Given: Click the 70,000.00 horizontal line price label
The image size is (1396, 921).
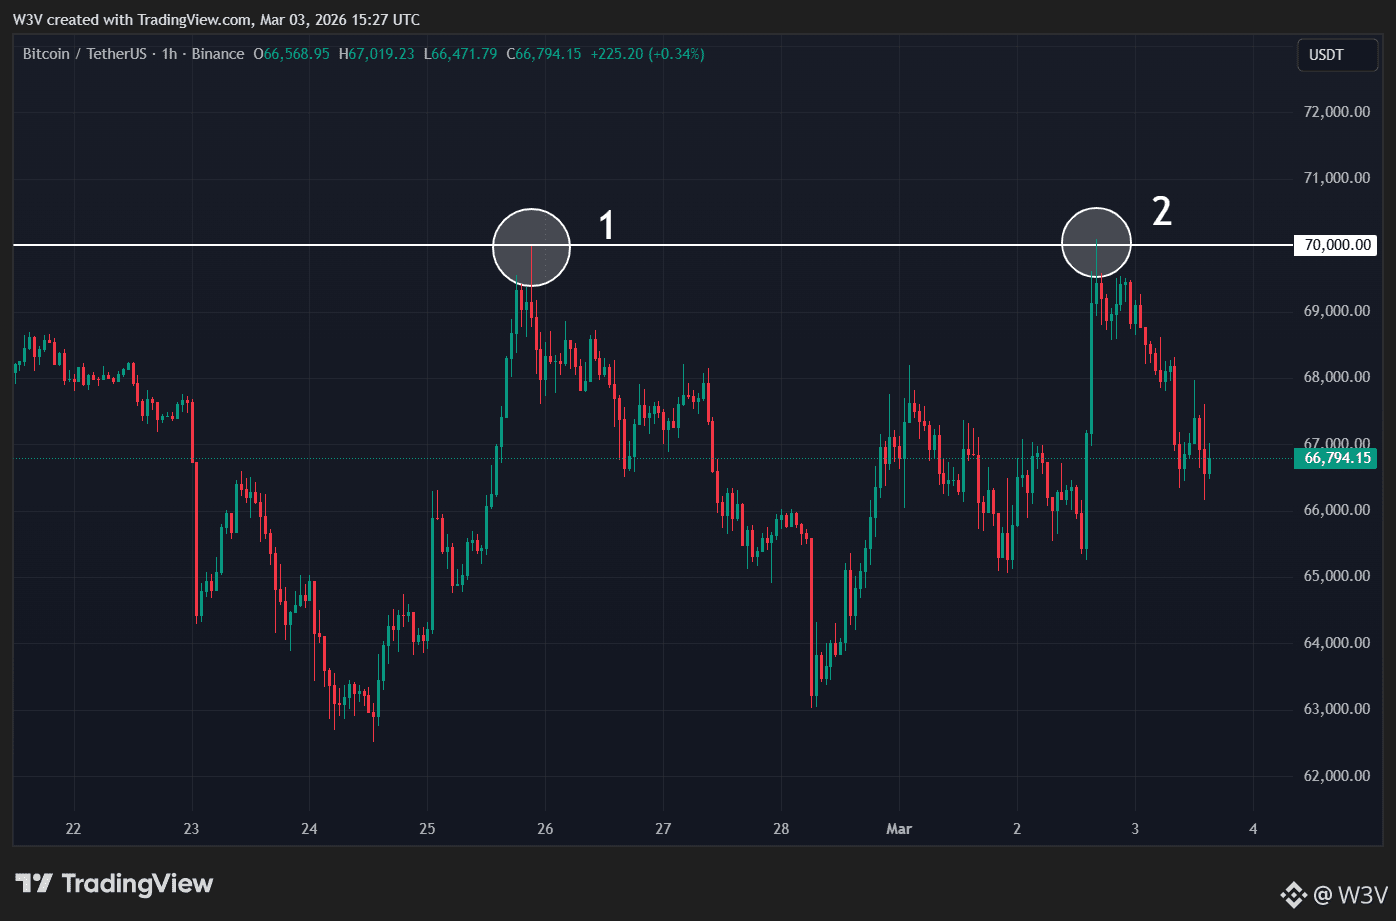Looking at the screenshot, I should coord(1336,245).
